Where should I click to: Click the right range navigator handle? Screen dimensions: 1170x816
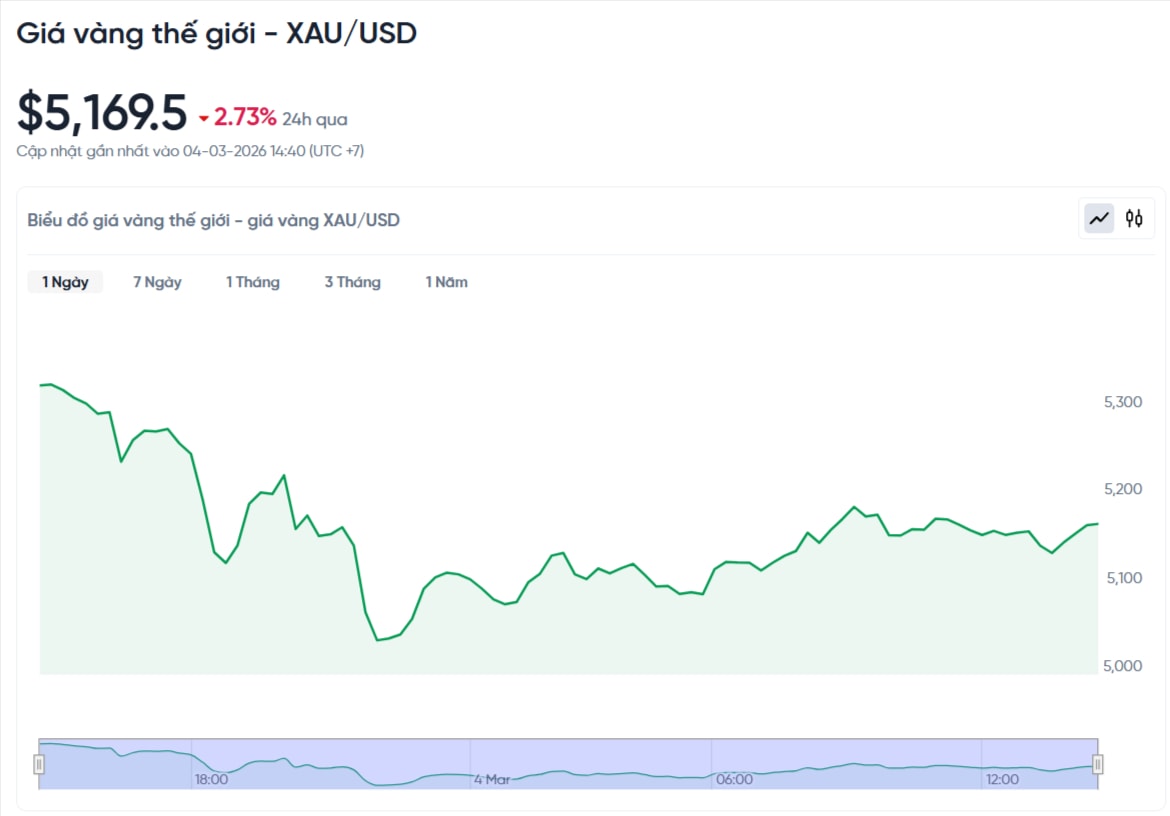(1098, 765)
